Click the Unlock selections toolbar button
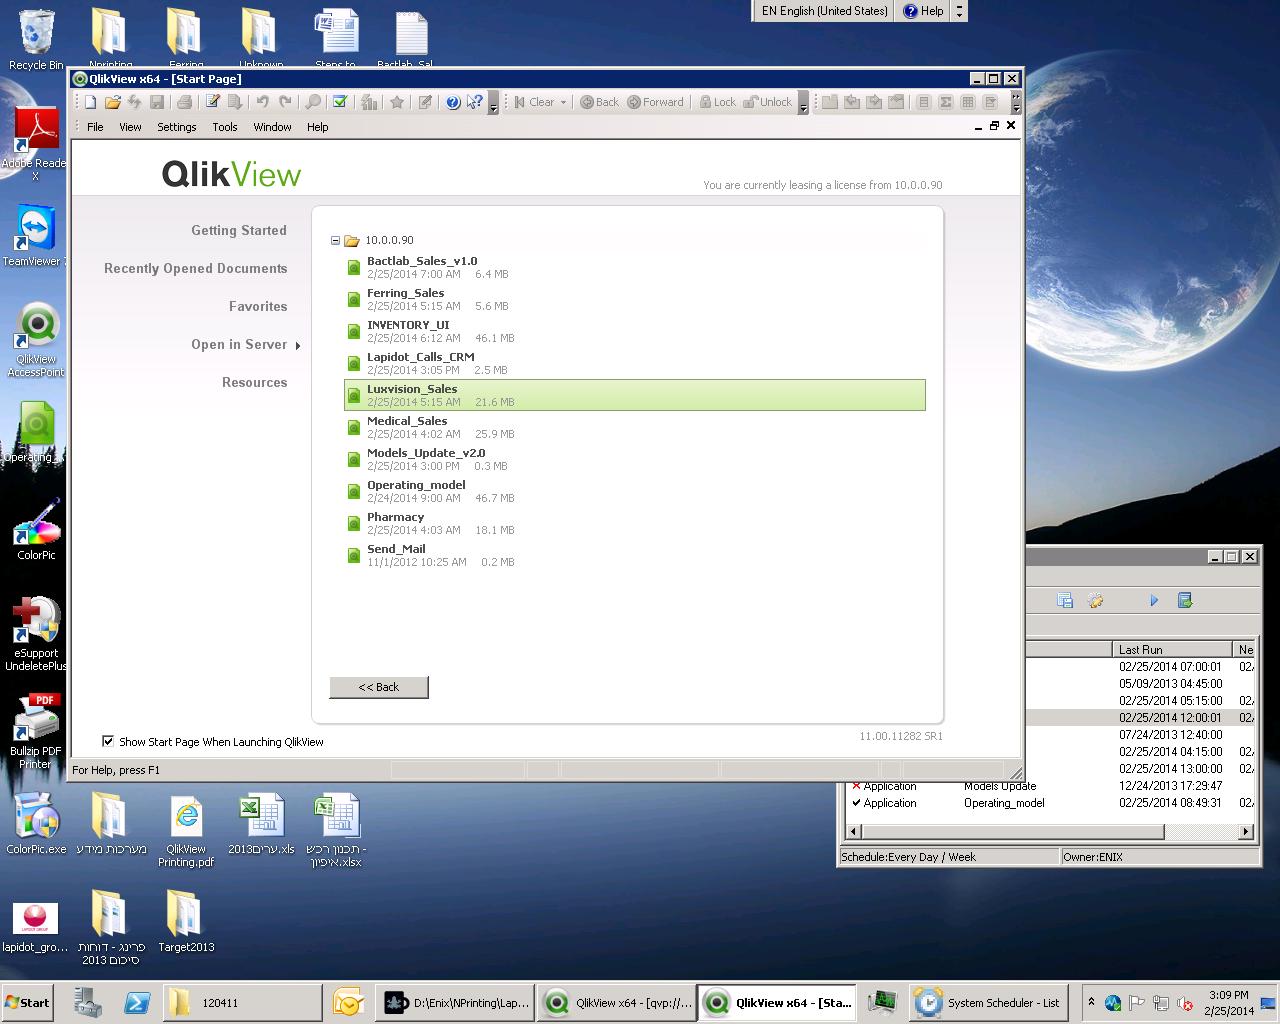Viewport: 1280px width, 1024px height. 767,102
